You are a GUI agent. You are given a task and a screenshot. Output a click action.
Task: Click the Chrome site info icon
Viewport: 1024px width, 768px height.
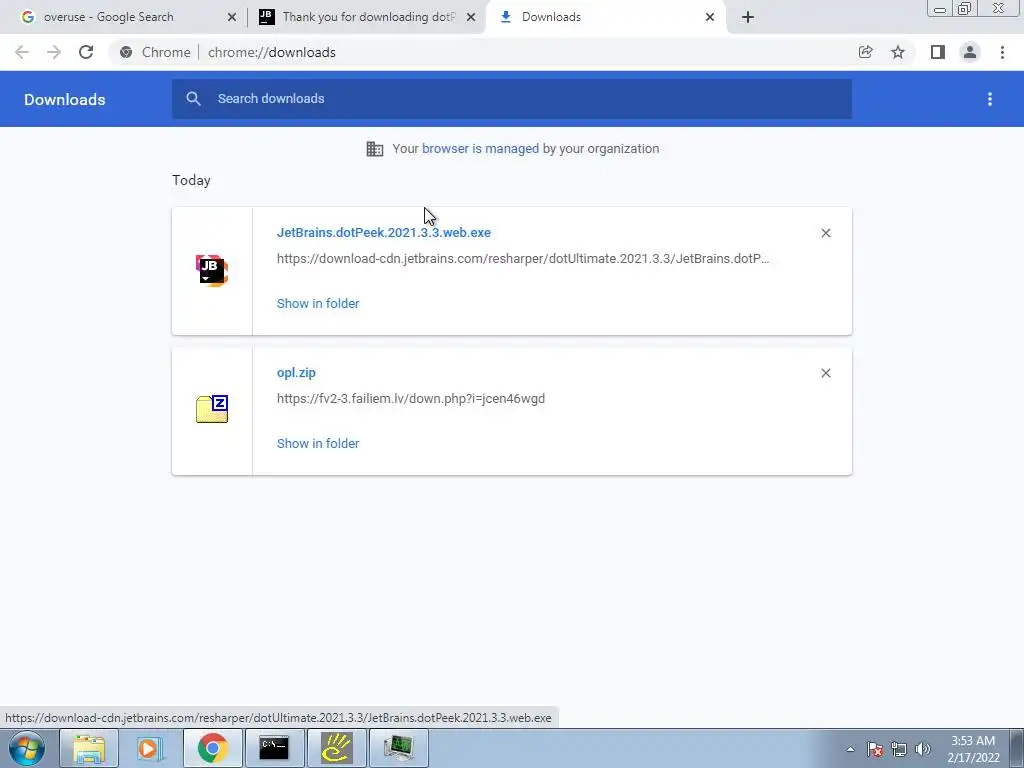[x=126, y=52]
